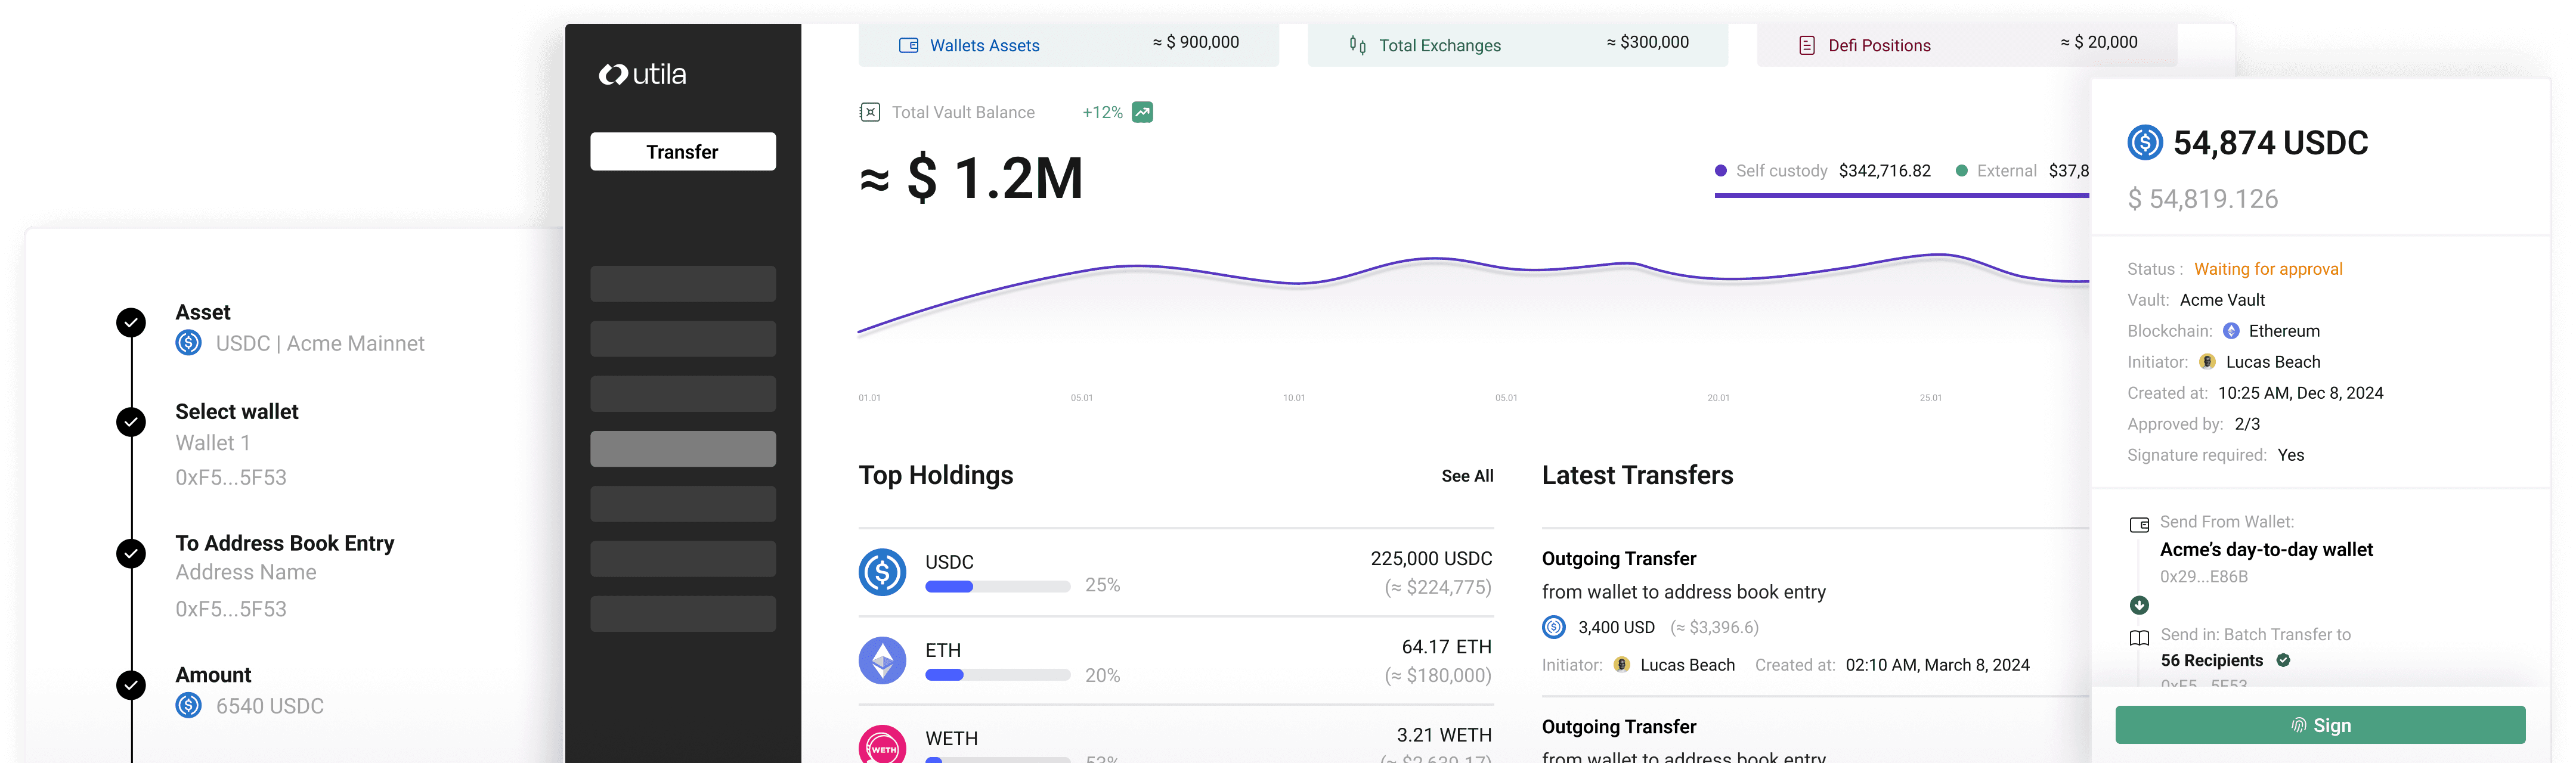This screenshot has width=2576, height=763.
Task: Click the utila logo
Action: pyautogui.click(x=642, y=75)
